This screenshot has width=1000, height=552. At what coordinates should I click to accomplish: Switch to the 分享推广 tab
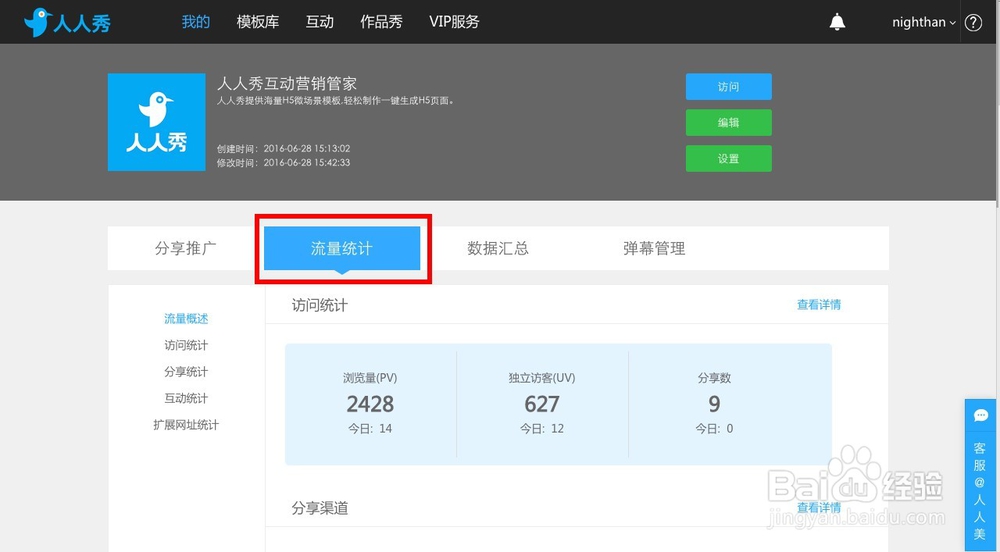pos(186,248)
